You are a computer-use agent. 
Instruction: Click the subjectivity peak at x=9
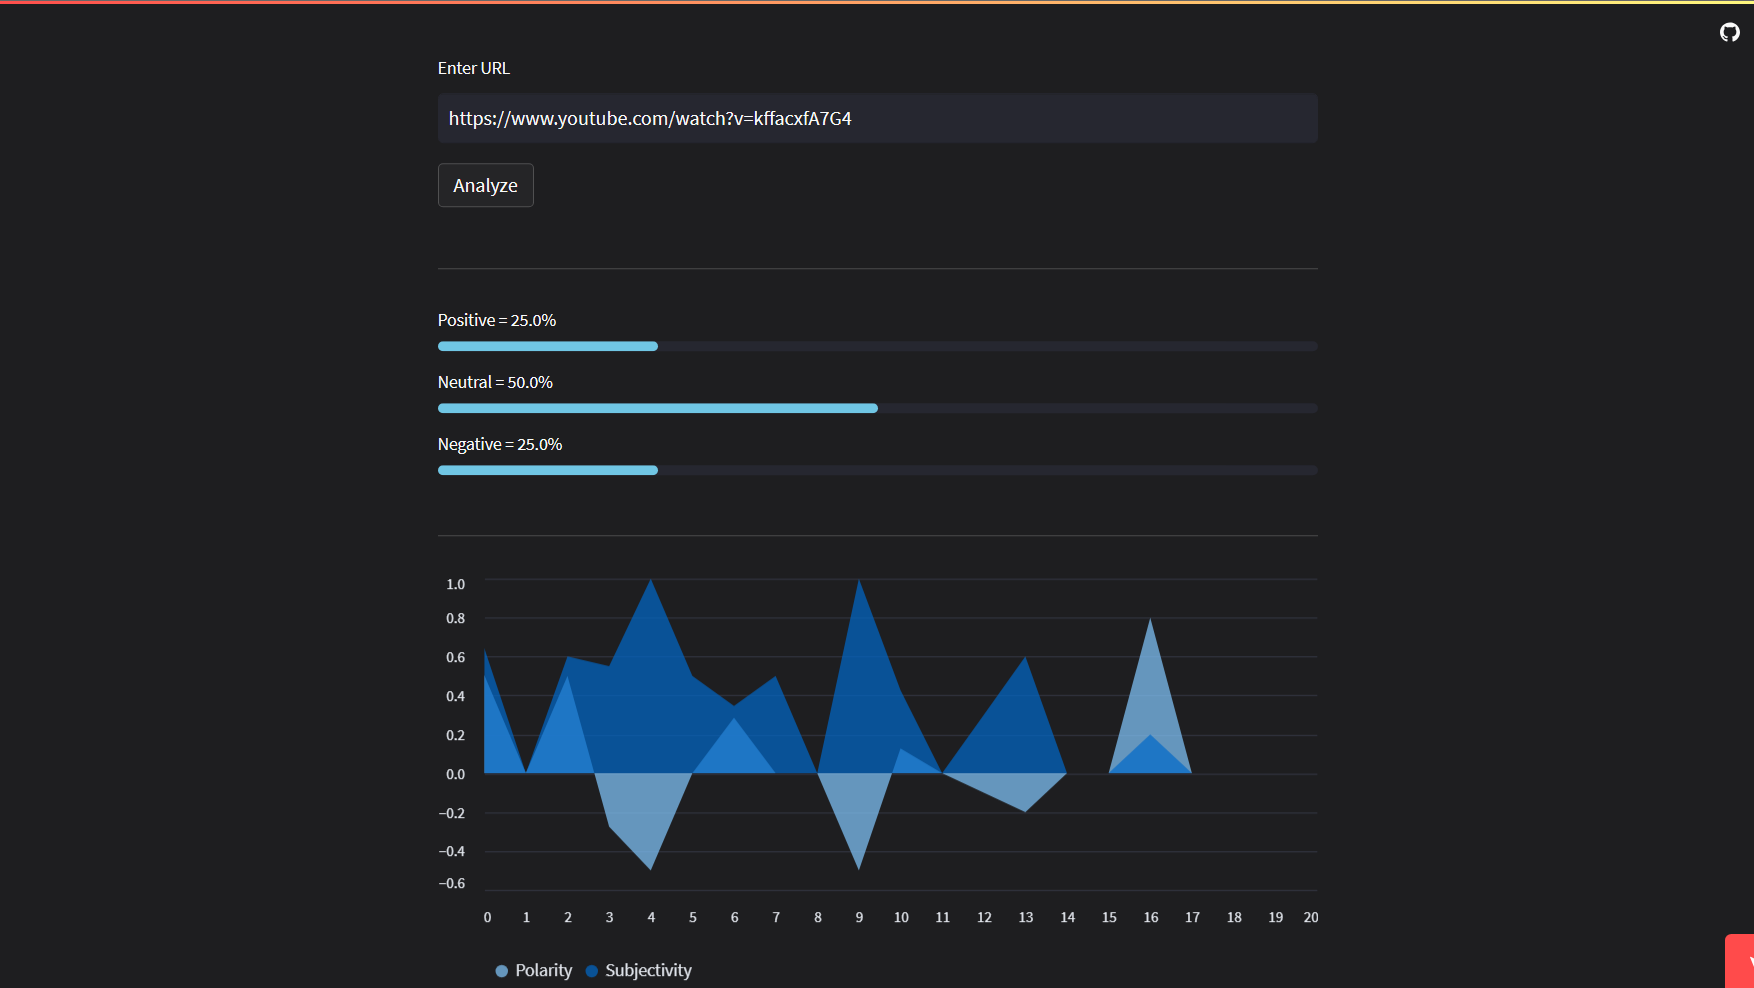tap(859, 581)
